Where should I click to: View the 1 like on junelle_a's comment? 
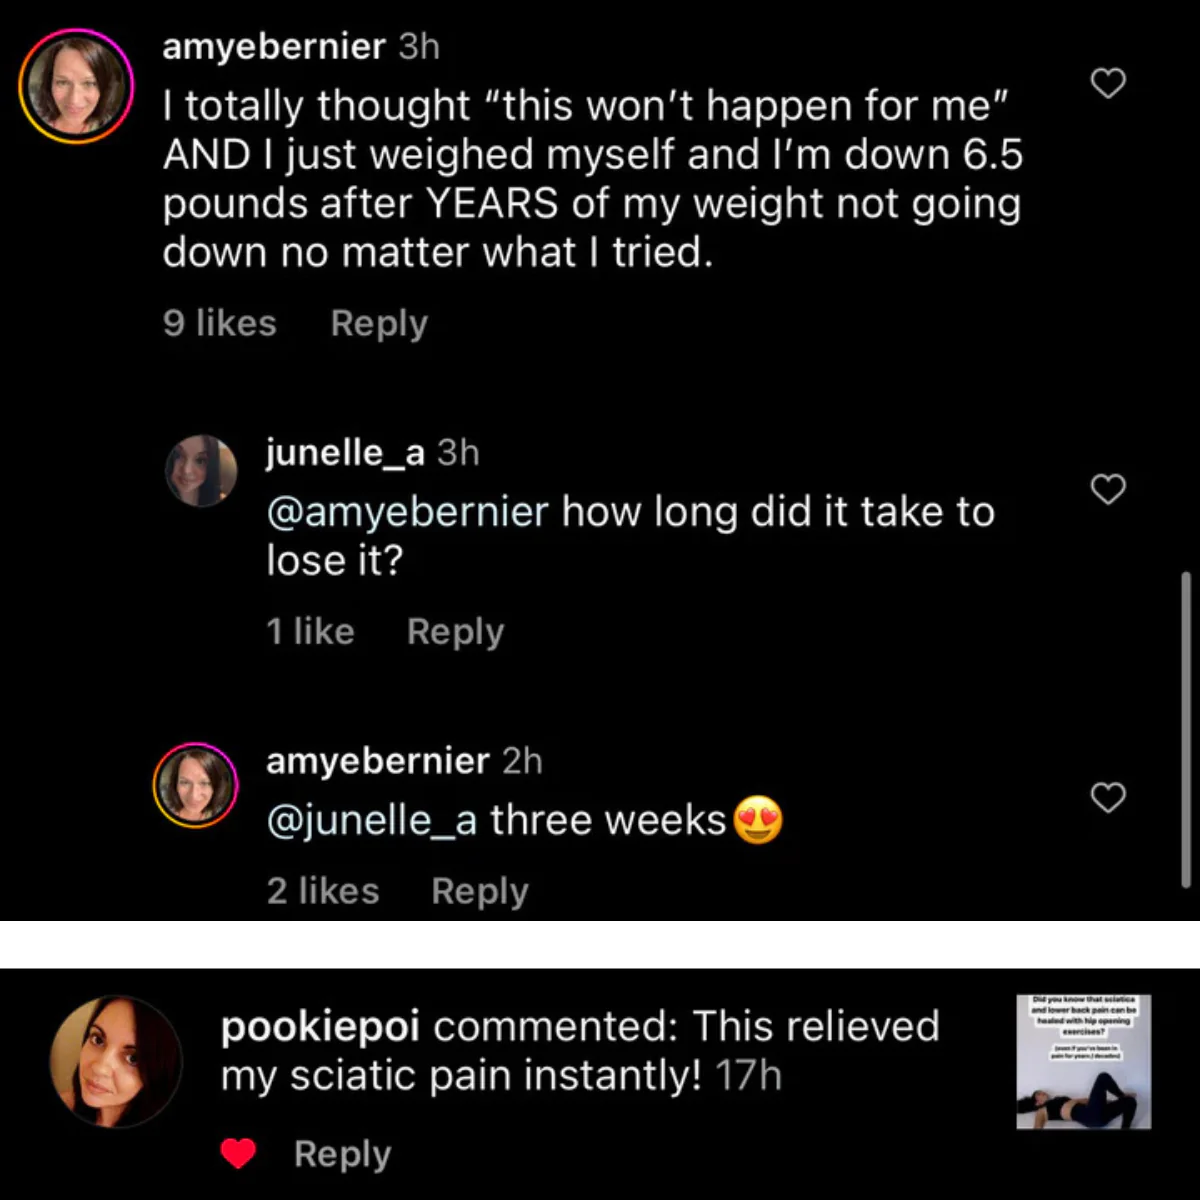(x=310, y=631)
